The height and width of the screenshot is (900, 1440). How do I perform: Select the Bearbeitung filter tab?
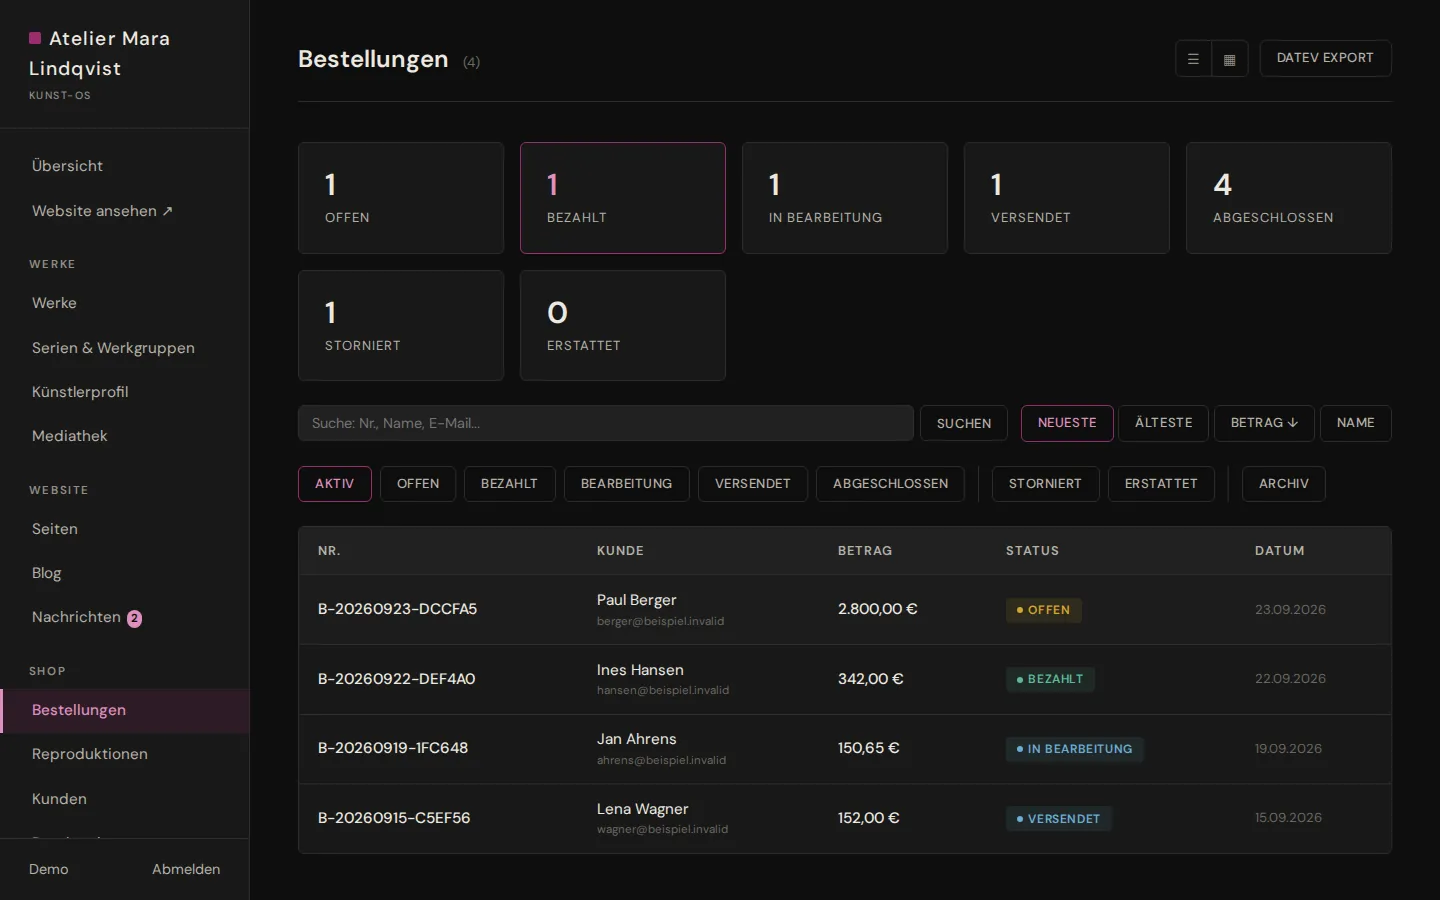pos(626,484)
